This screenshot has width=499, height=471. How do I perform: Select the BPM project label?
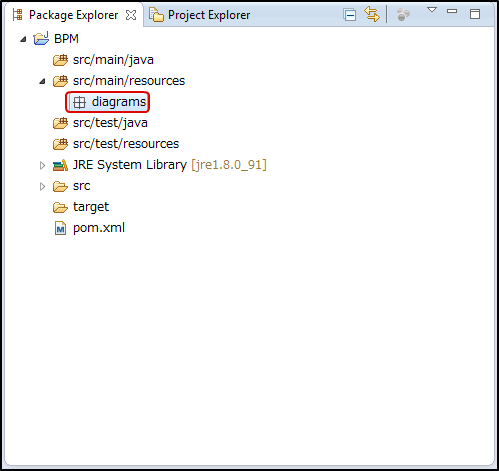[x=66, y=39]
